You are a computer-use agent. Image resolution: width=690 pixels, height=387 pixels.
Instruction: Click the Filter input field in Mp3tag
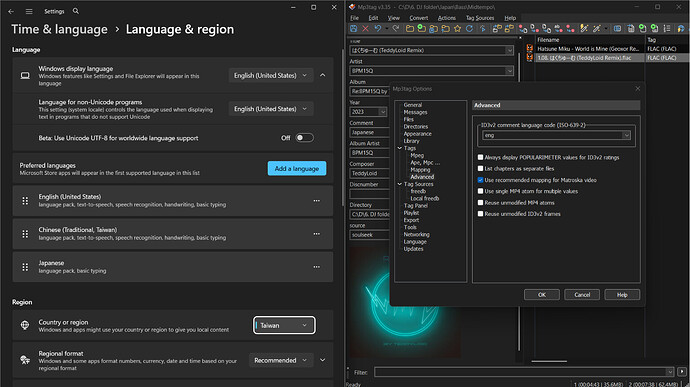pyautogui.click(x=524, y=372)
